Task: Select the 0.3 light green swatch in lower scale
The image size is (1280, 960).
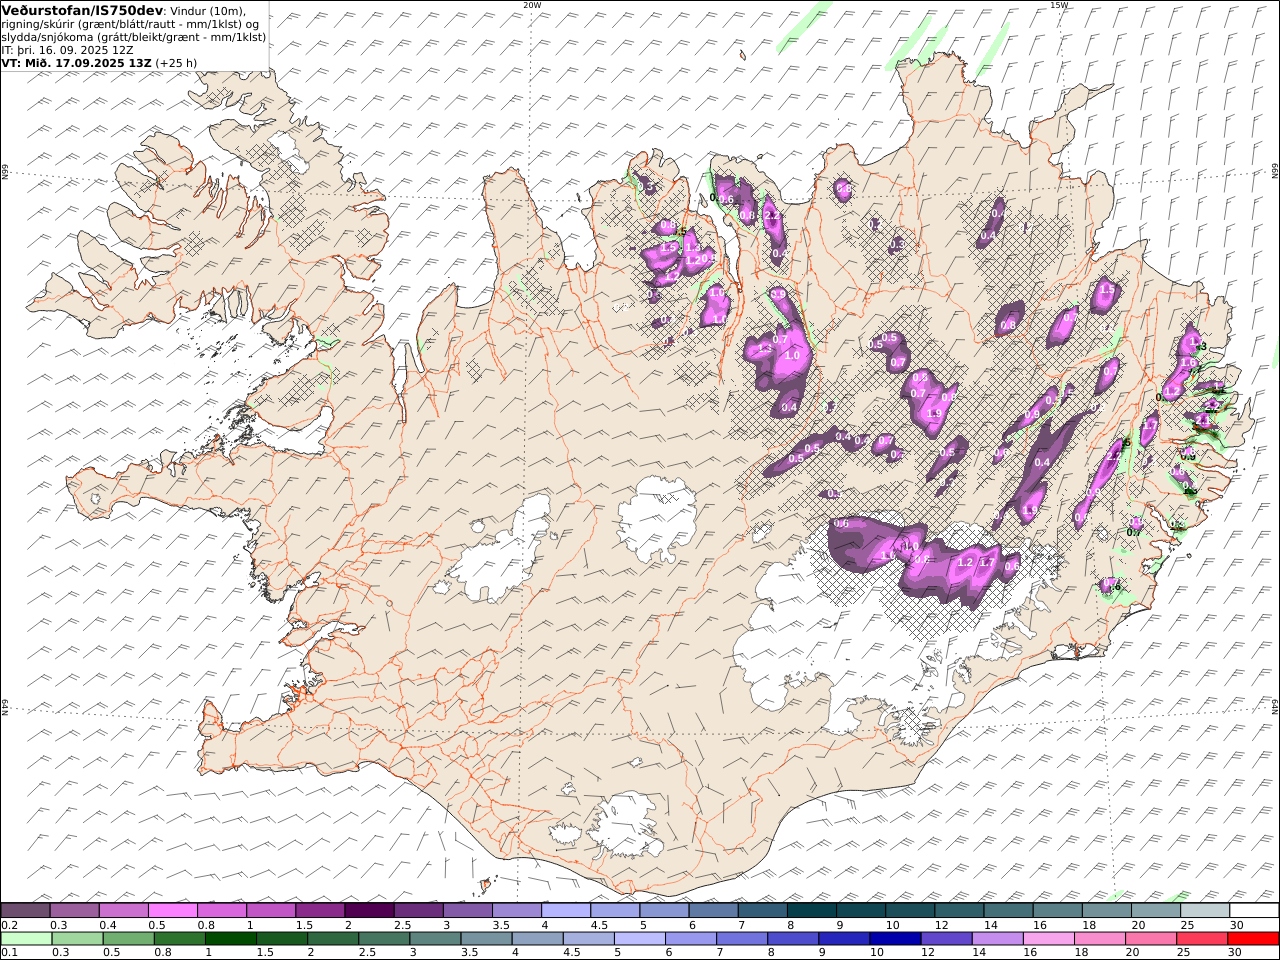Action: tap(77, 939)
